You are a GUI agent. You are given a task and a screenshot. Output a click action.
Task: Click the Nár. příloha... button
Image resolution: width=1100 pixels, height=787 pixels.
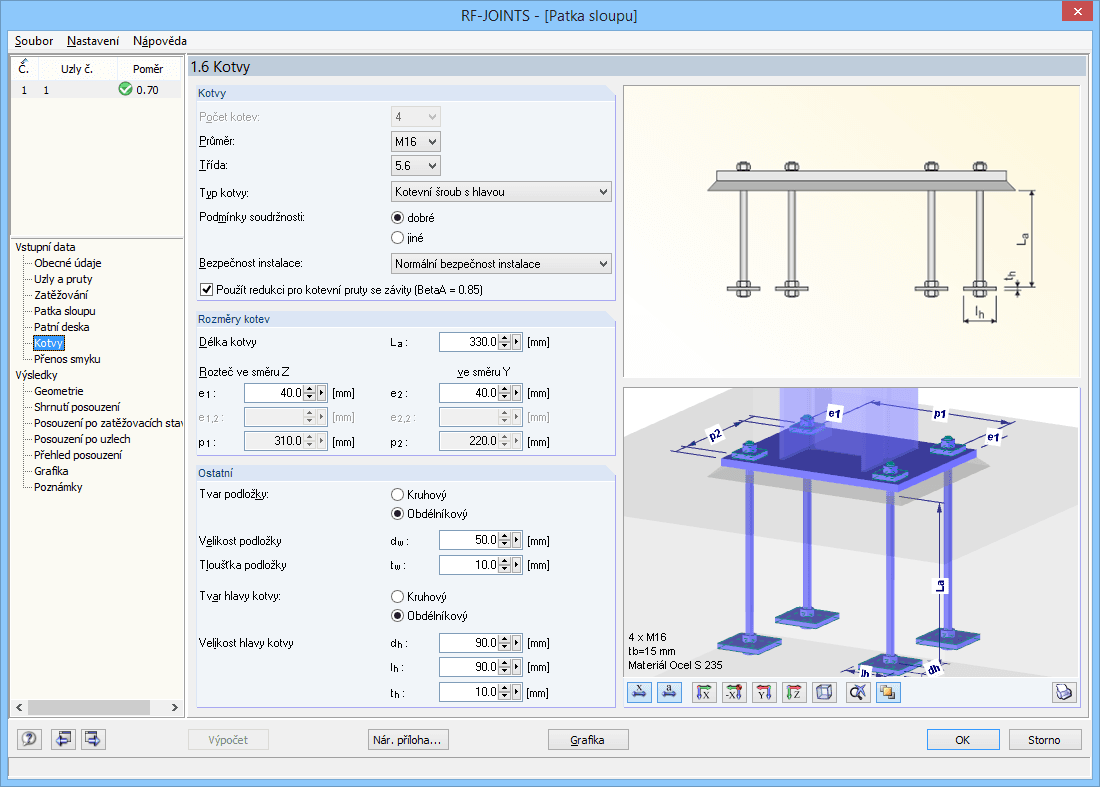pos(408,739)
